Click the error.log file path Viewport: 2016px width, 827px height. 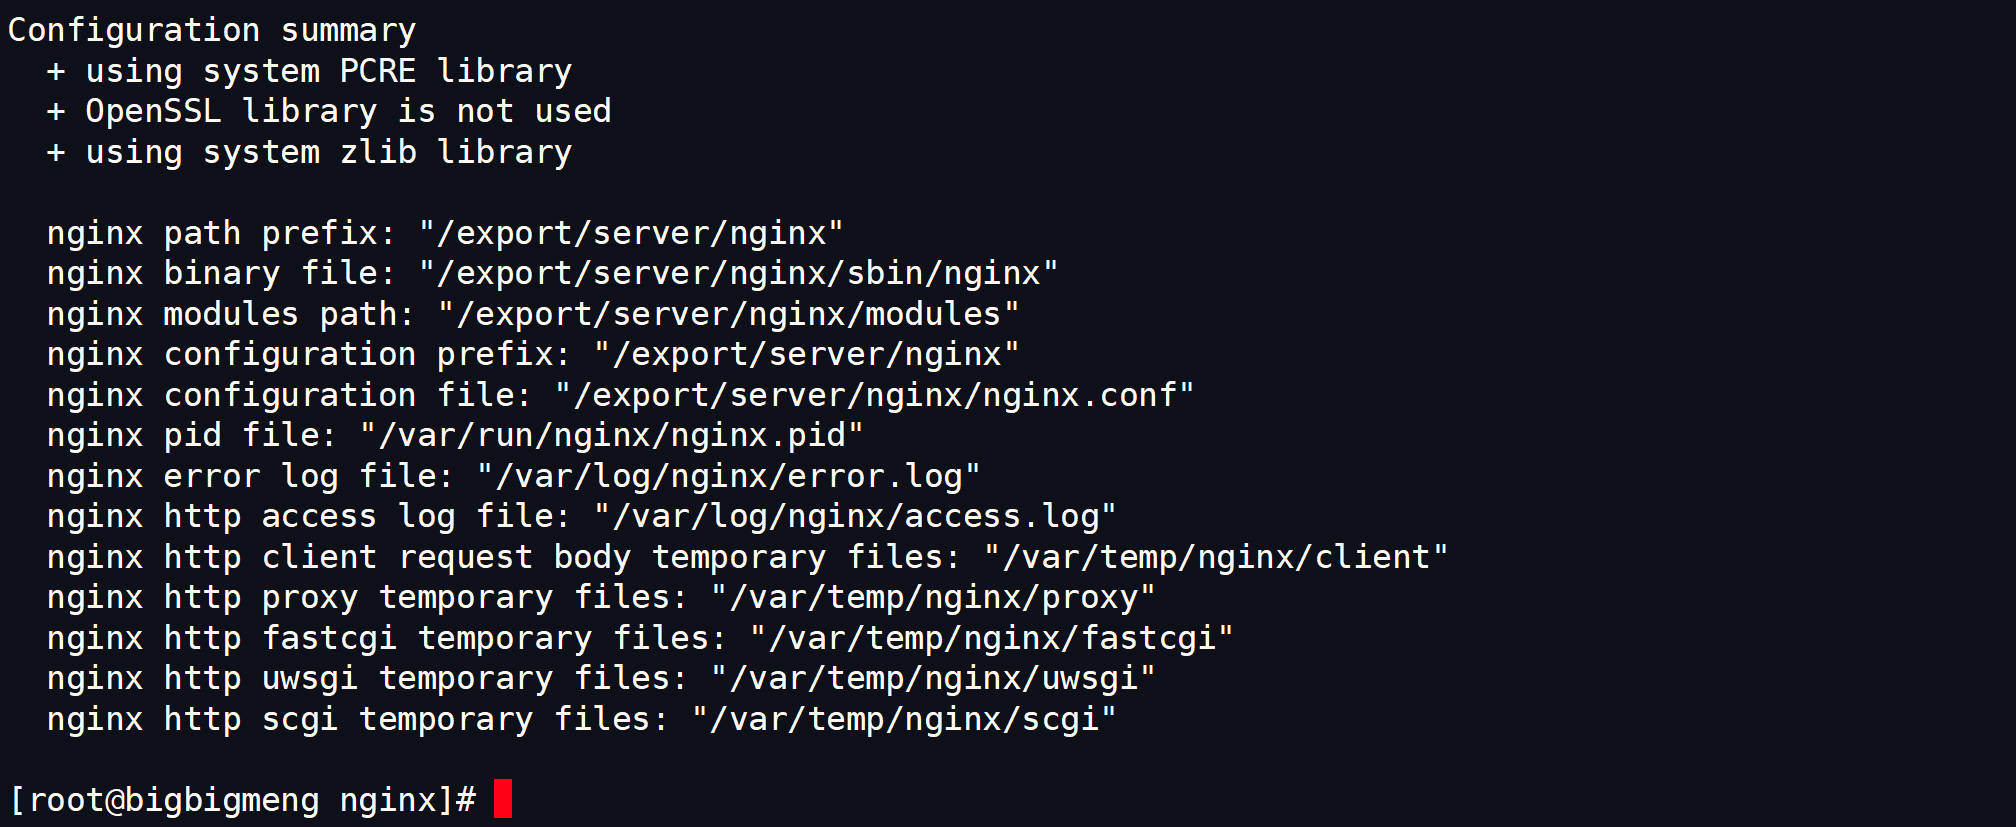(x=728, y=476)
